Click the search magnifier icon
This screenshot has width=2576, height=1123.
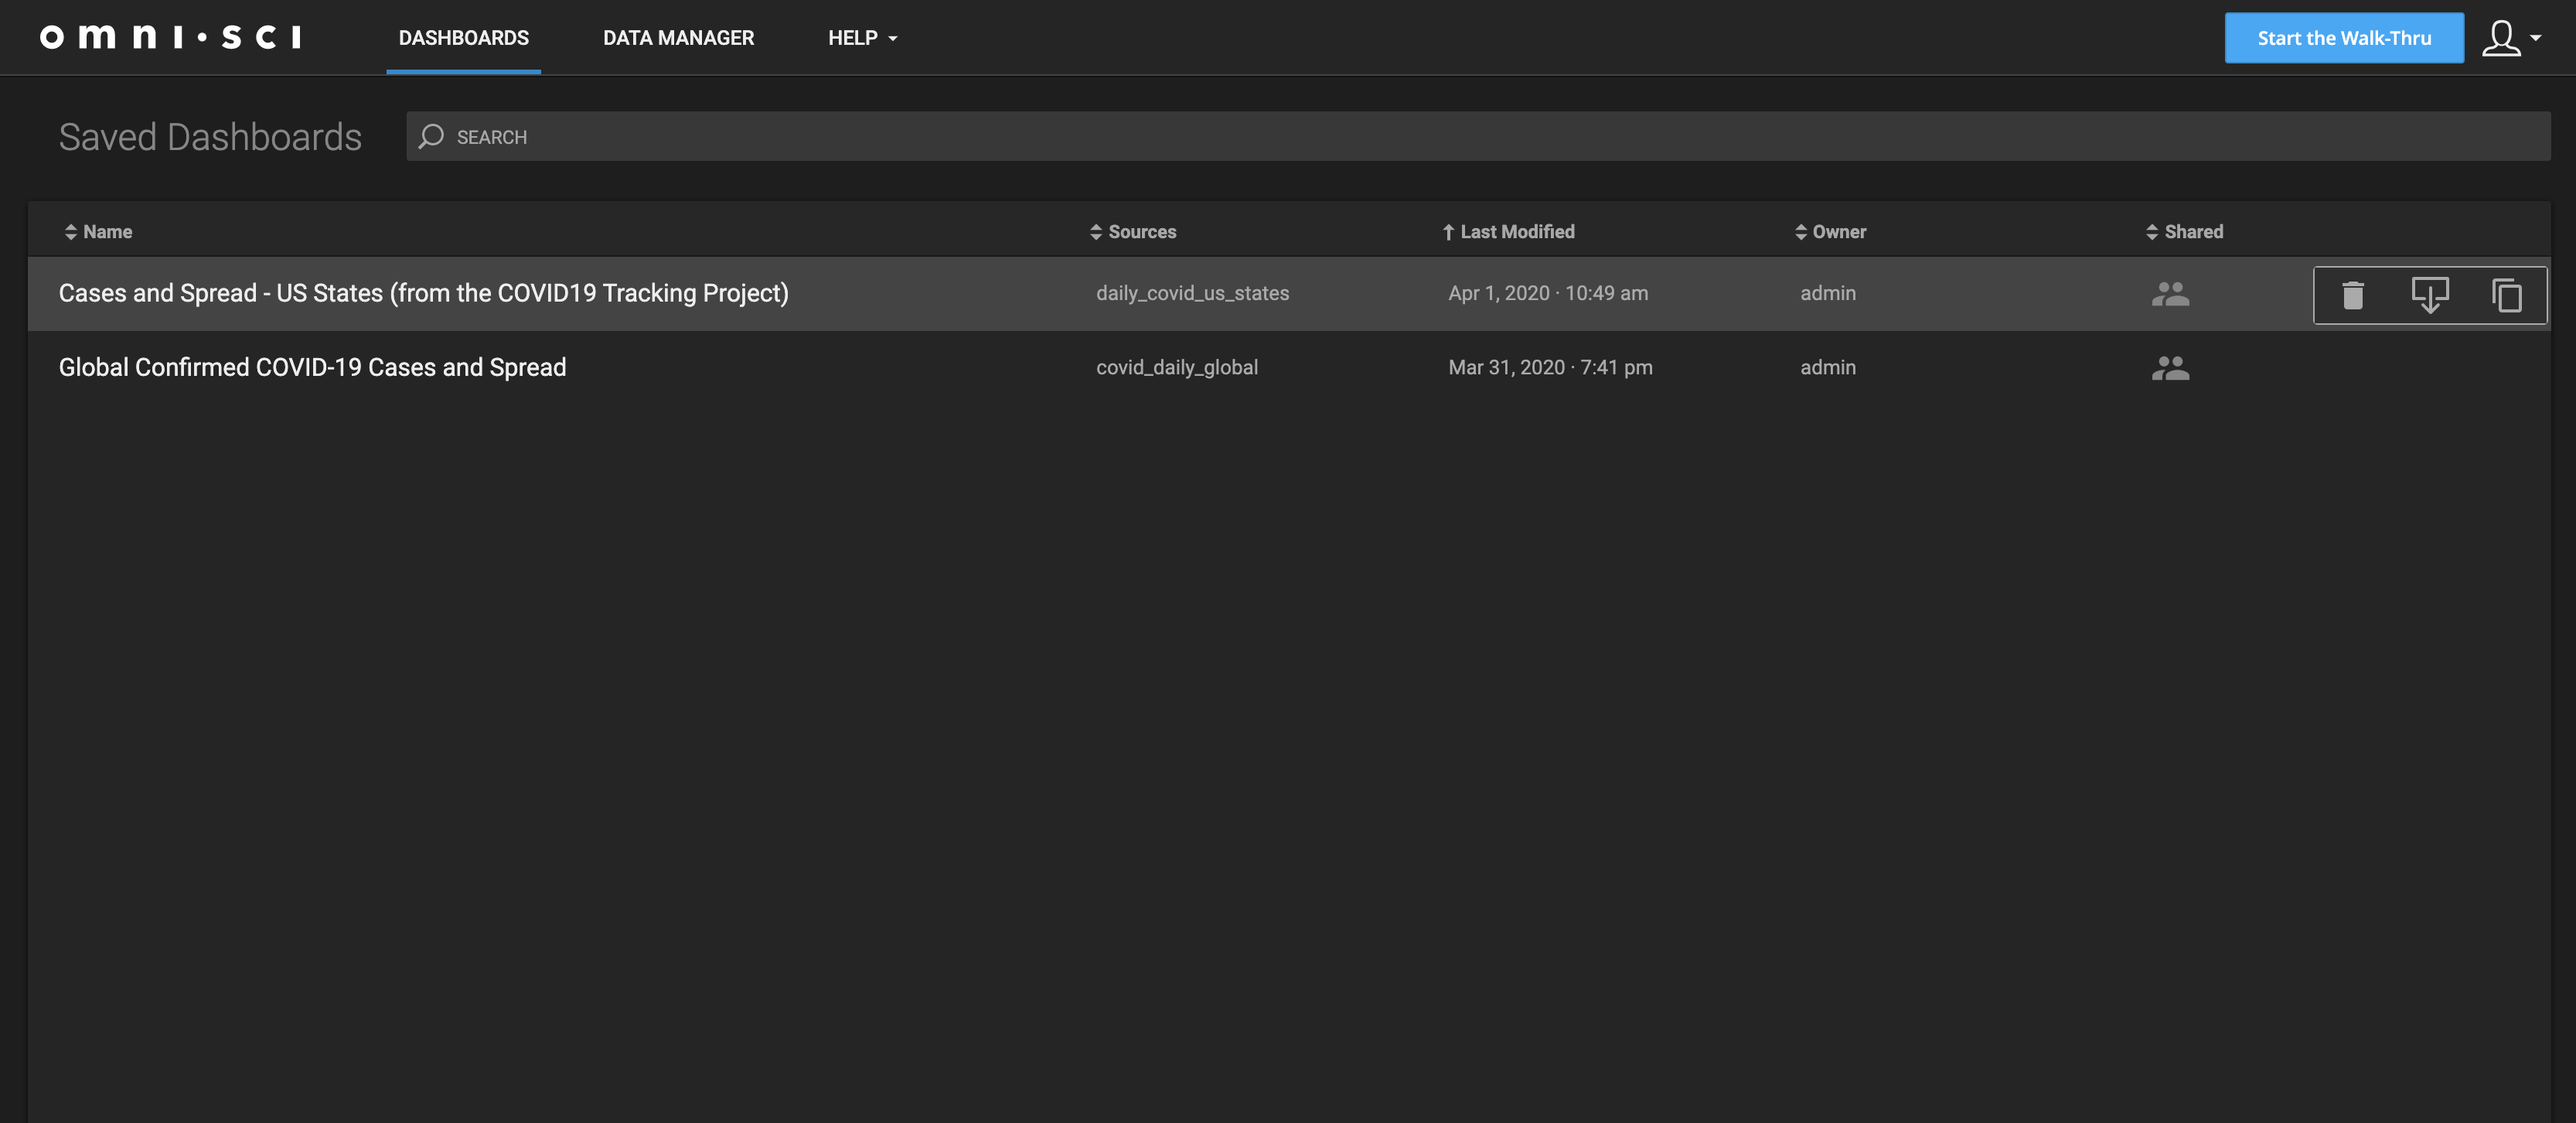pos(431,137)
